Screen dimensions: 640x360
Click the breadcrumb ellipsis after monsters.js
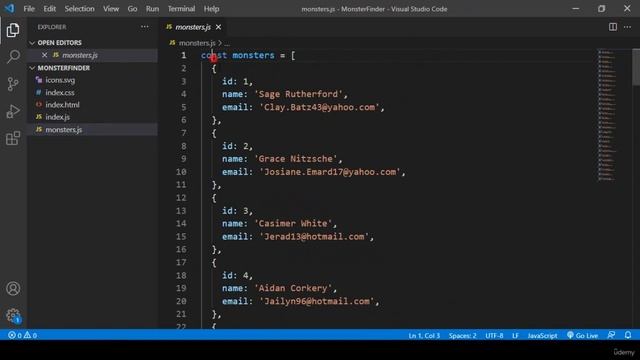coord(227,43)
